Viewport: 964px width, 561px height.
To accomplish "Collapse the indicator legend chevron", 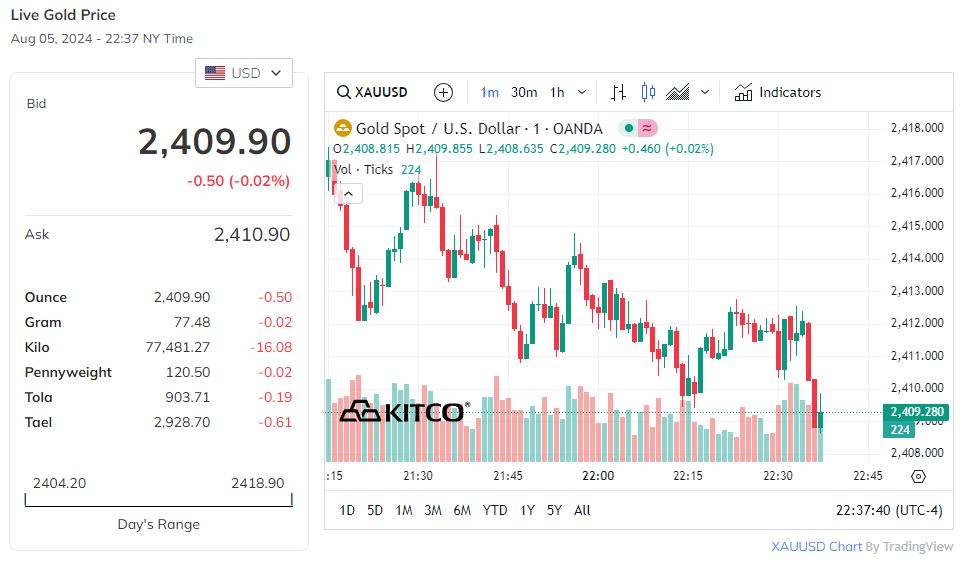I will tap(349, 193).
